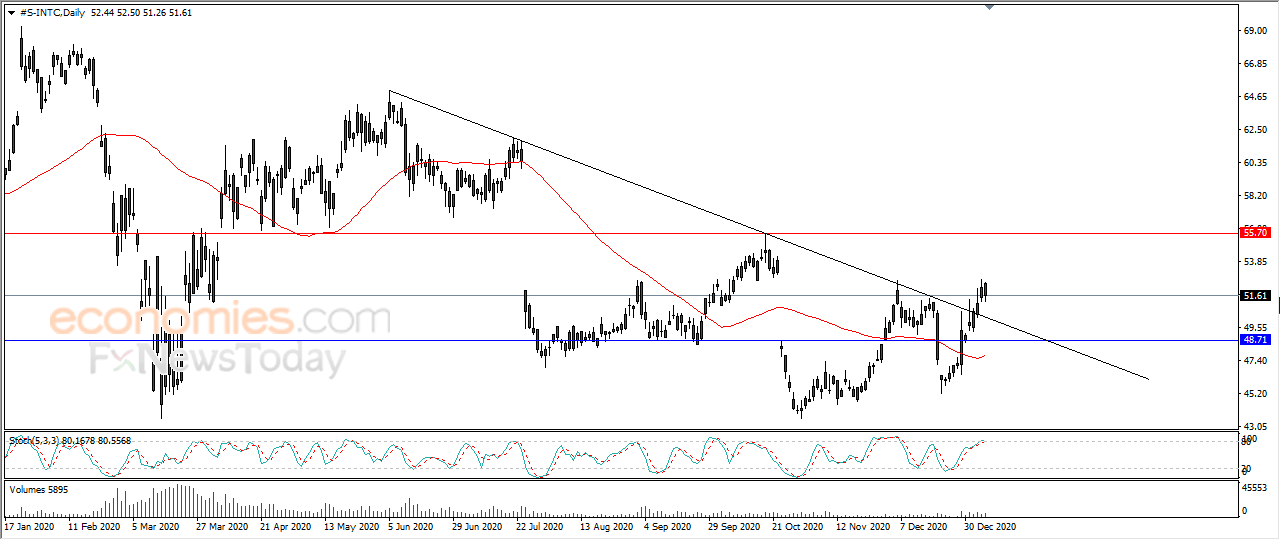Click the 21 Apr 2020 date label
Viewport: 1280px width, 540px height.
[x=286, y=526]
